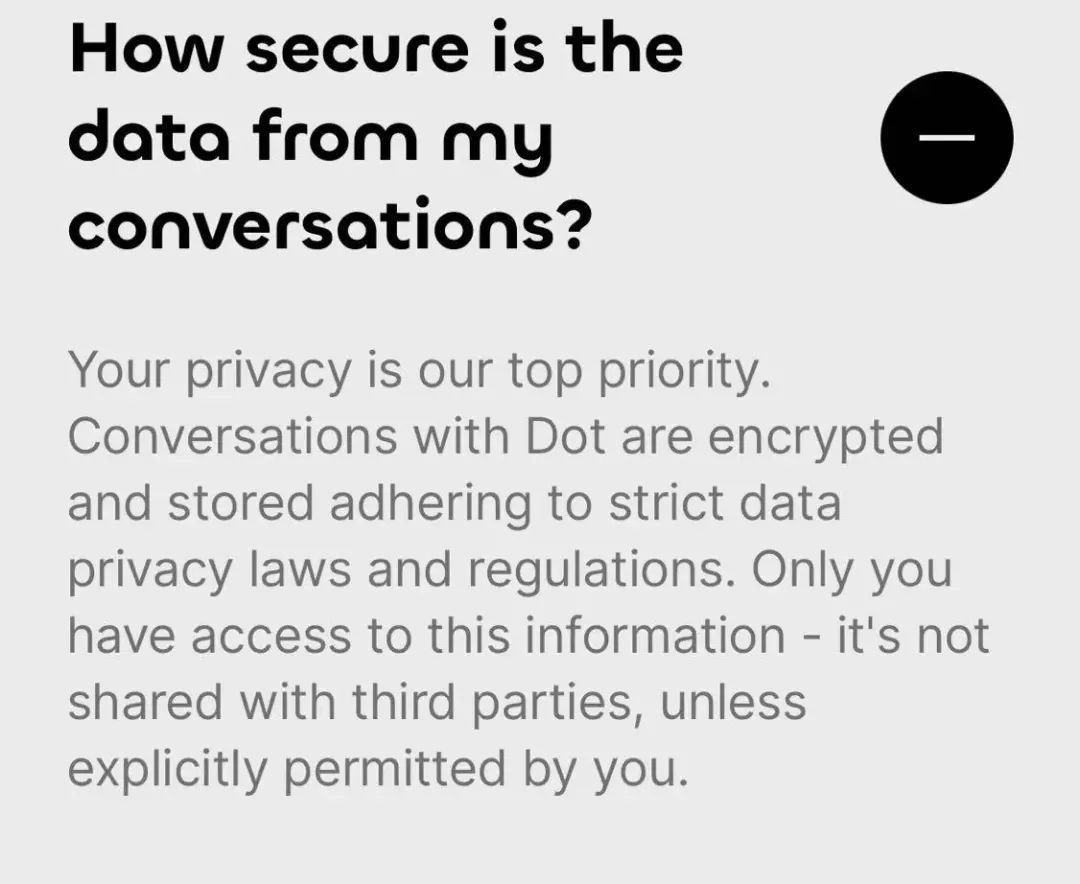Click the "data from my" heading line
Screen dimensions: 1080x884
(x=311, y=138)
